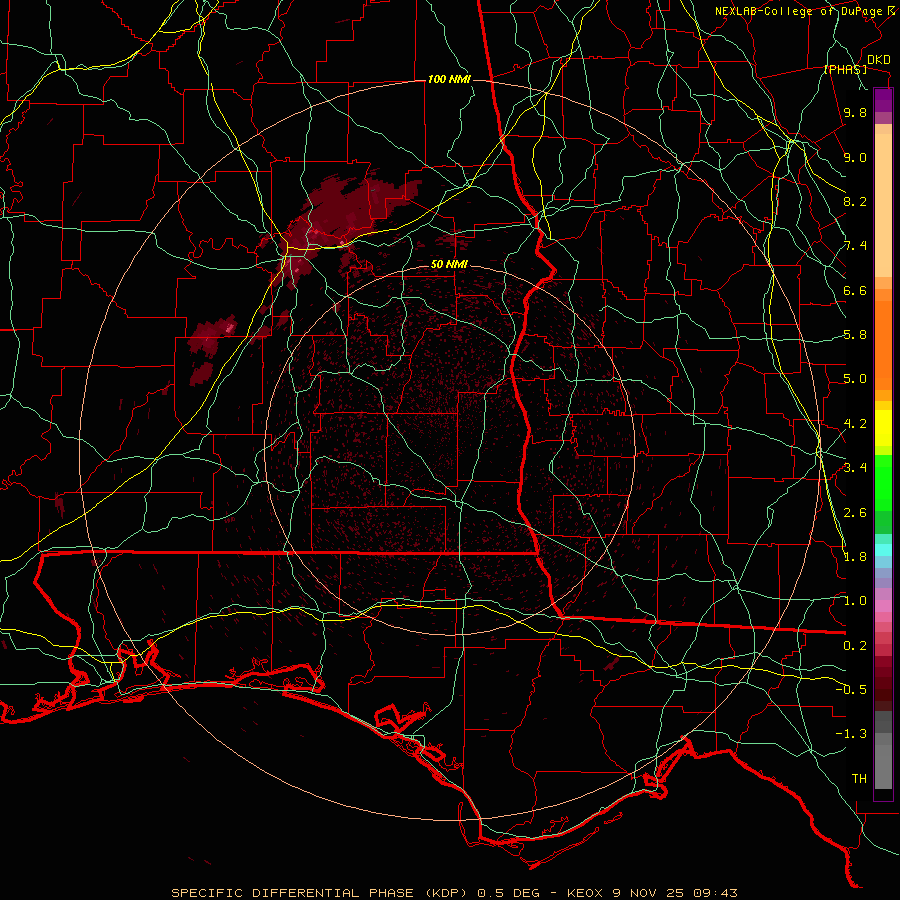Select the 50 NMI range ring label

coord(449,265)
